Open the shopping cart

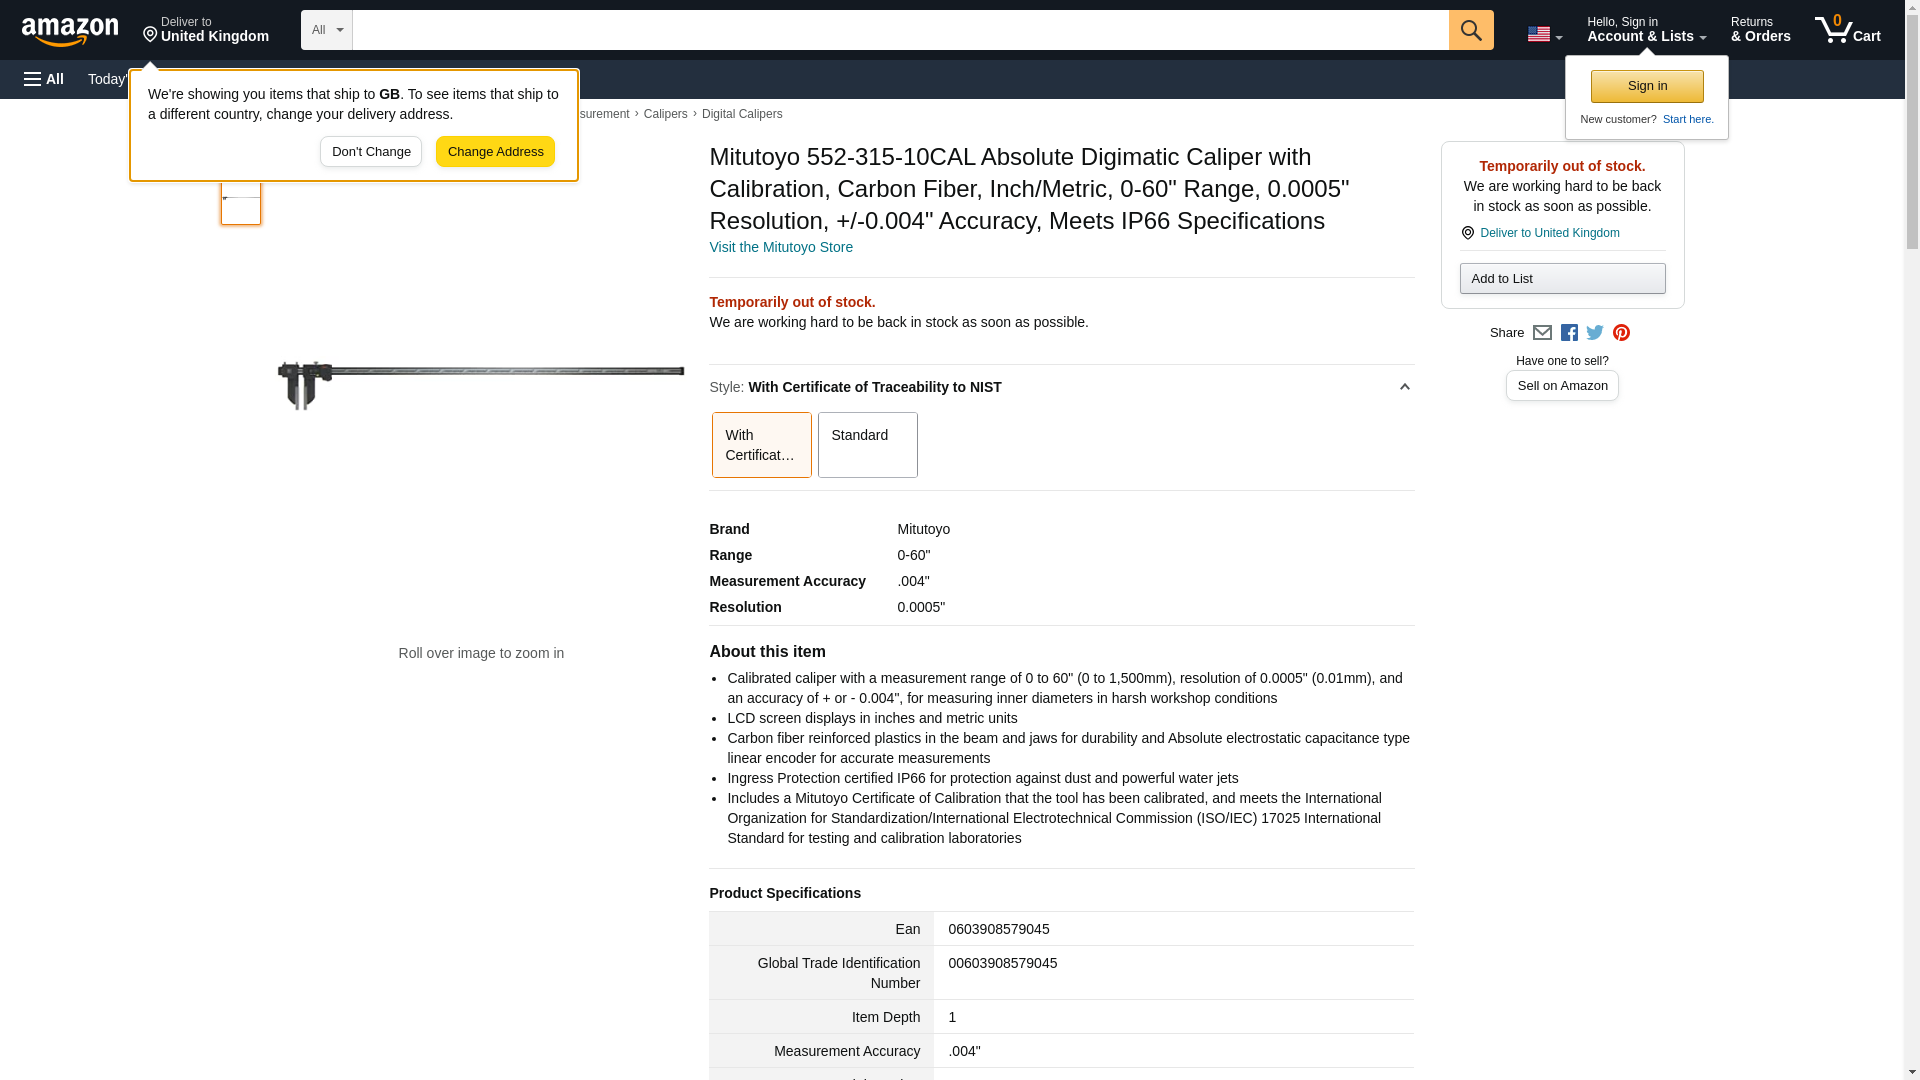tap(1847, 30)
